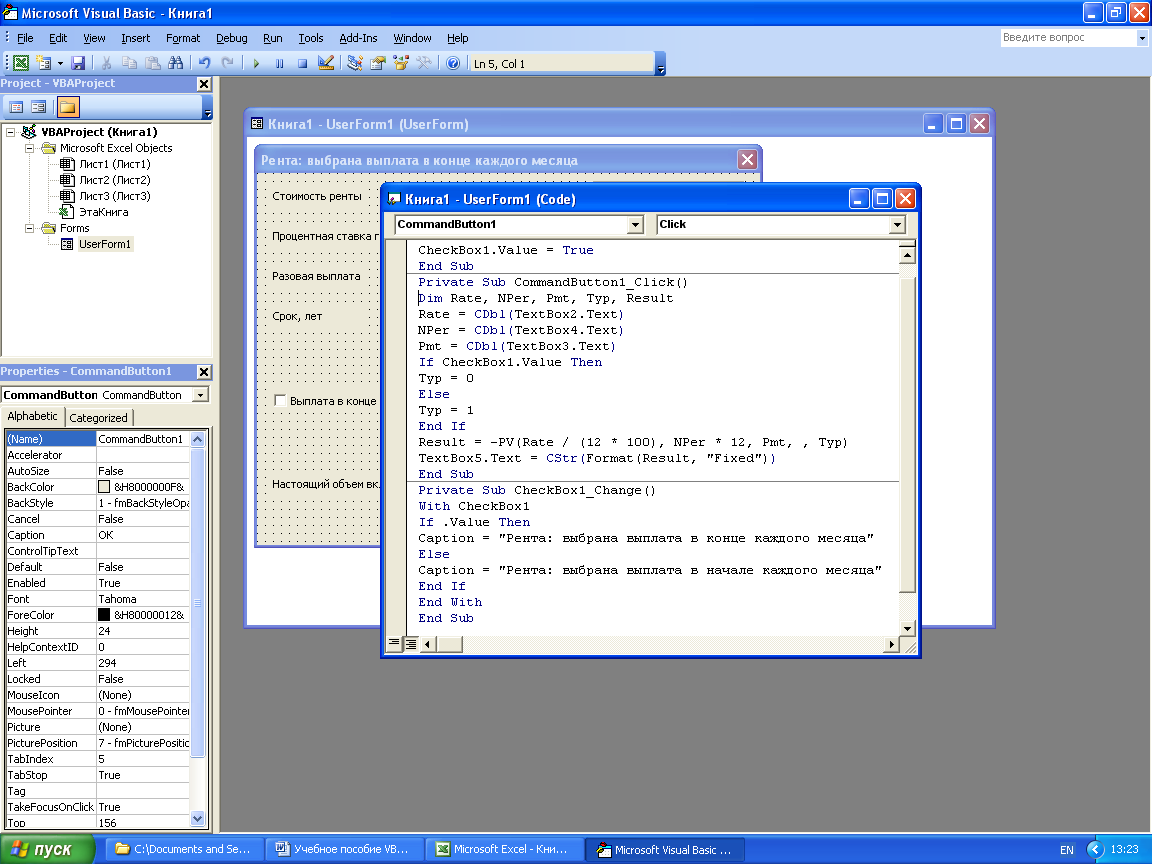Save the workbook with the floppy icon
The height and width of the screenshot is (864, 1152).
click(78, 63)
